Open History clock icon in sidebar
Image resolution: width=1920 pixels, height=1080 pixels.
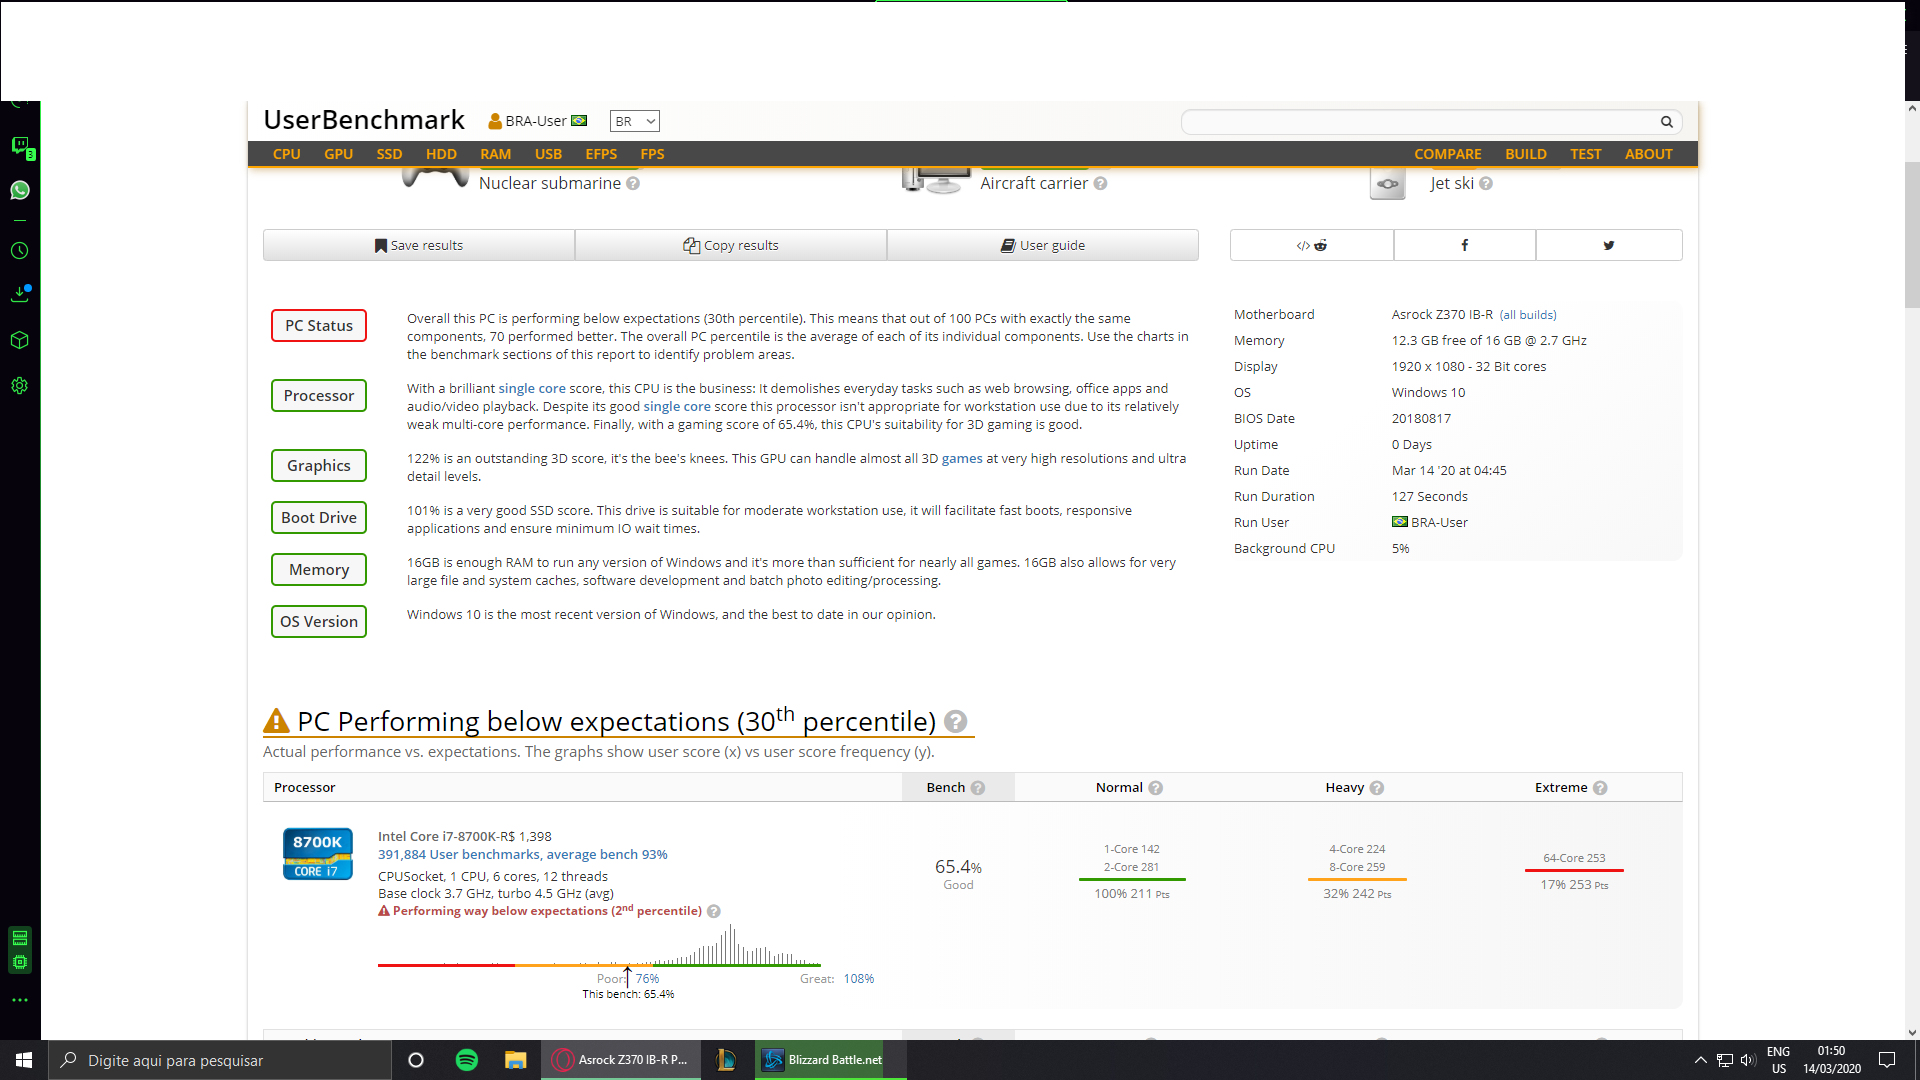point(20,251)
